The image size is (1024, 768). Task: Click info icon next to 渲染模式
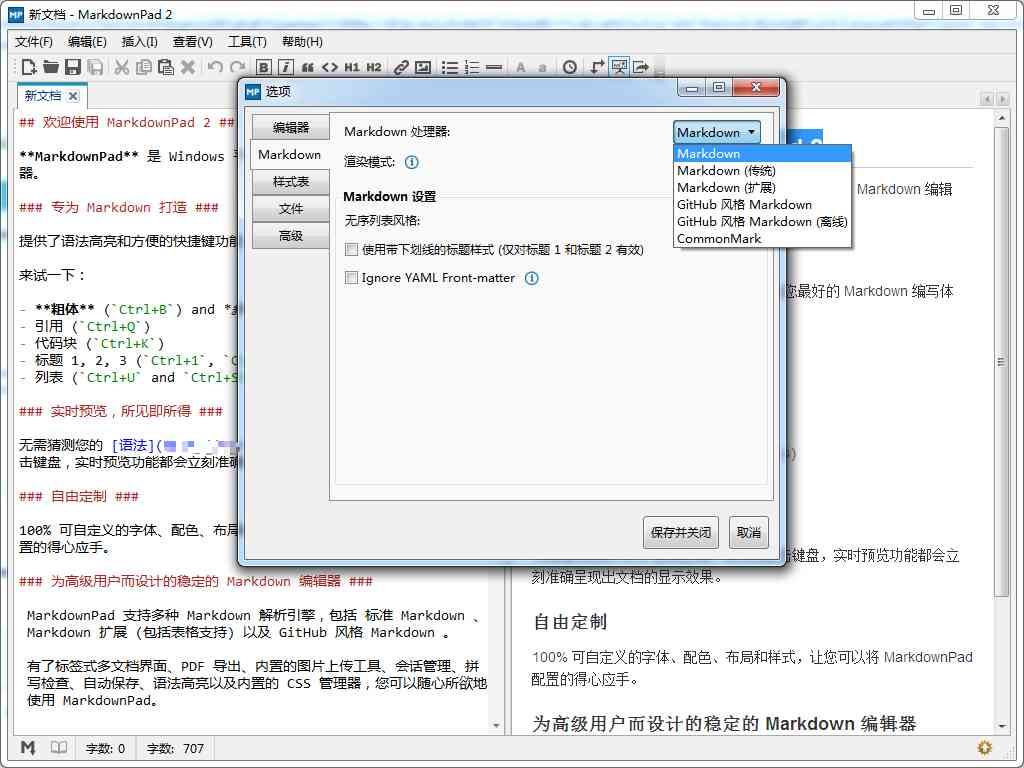411,162
